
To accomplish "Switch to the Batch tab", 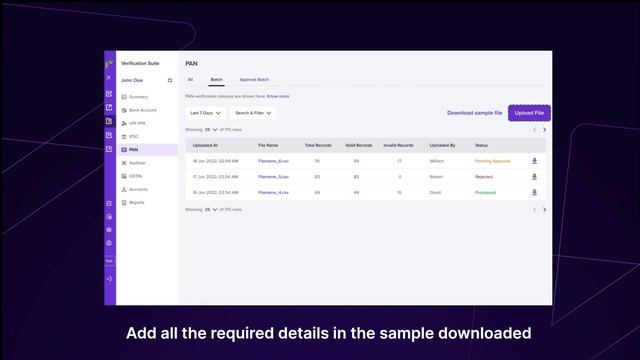I will tap(216, 80).
